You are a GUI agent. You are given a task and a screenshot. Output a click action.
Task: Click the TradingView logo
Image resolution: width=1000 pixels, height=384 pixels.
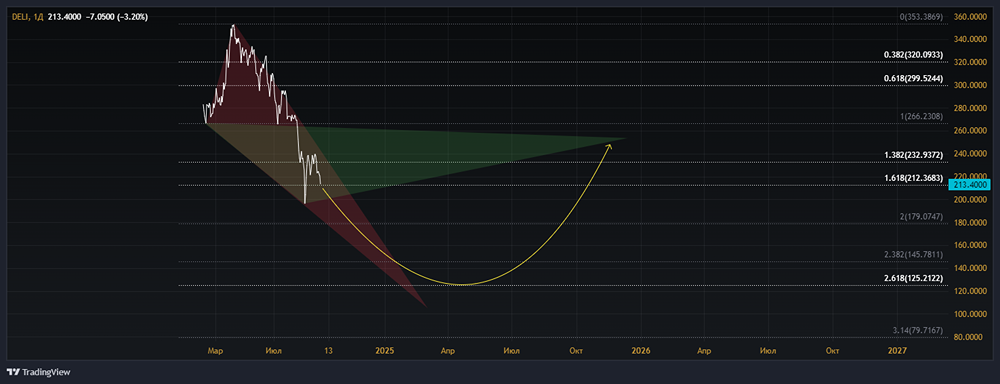(x=38, y=372)
